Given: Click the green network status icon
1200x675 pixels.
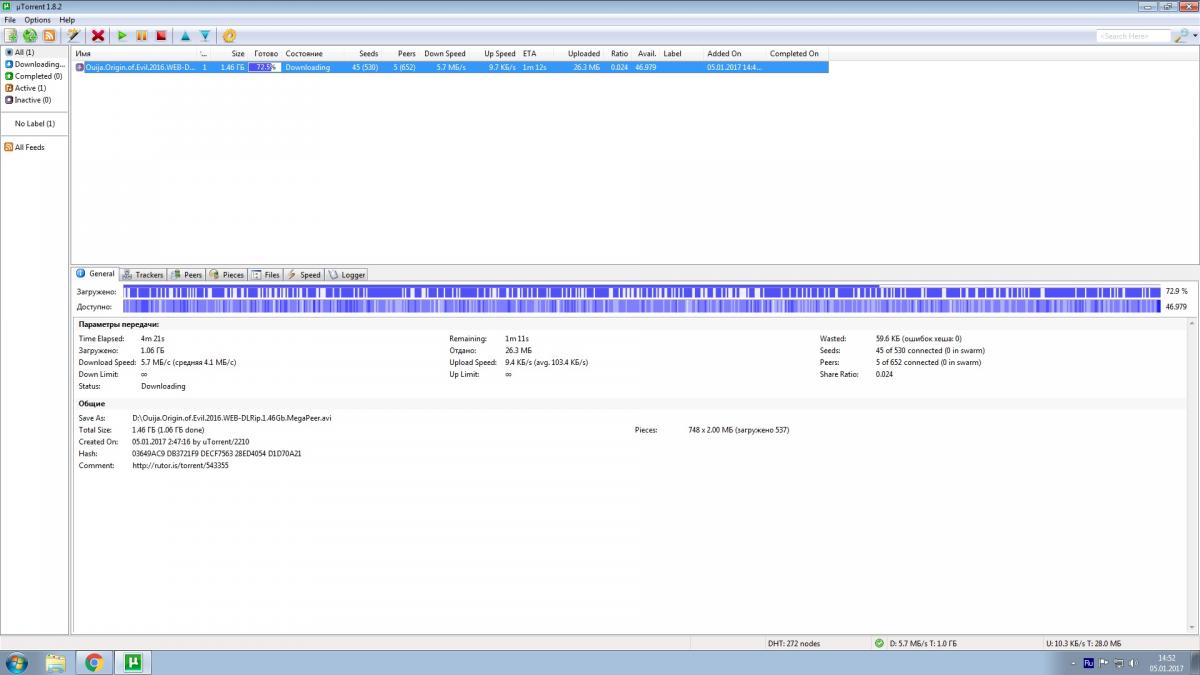Looking at the screenshot, I should coord(879,643).
